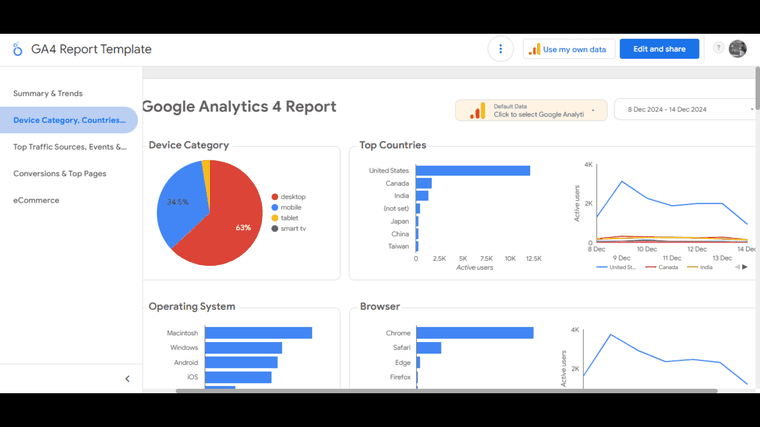Go to Conversions & Top Pages
Screen dimensions: 760x427
[x=60, y=174]
